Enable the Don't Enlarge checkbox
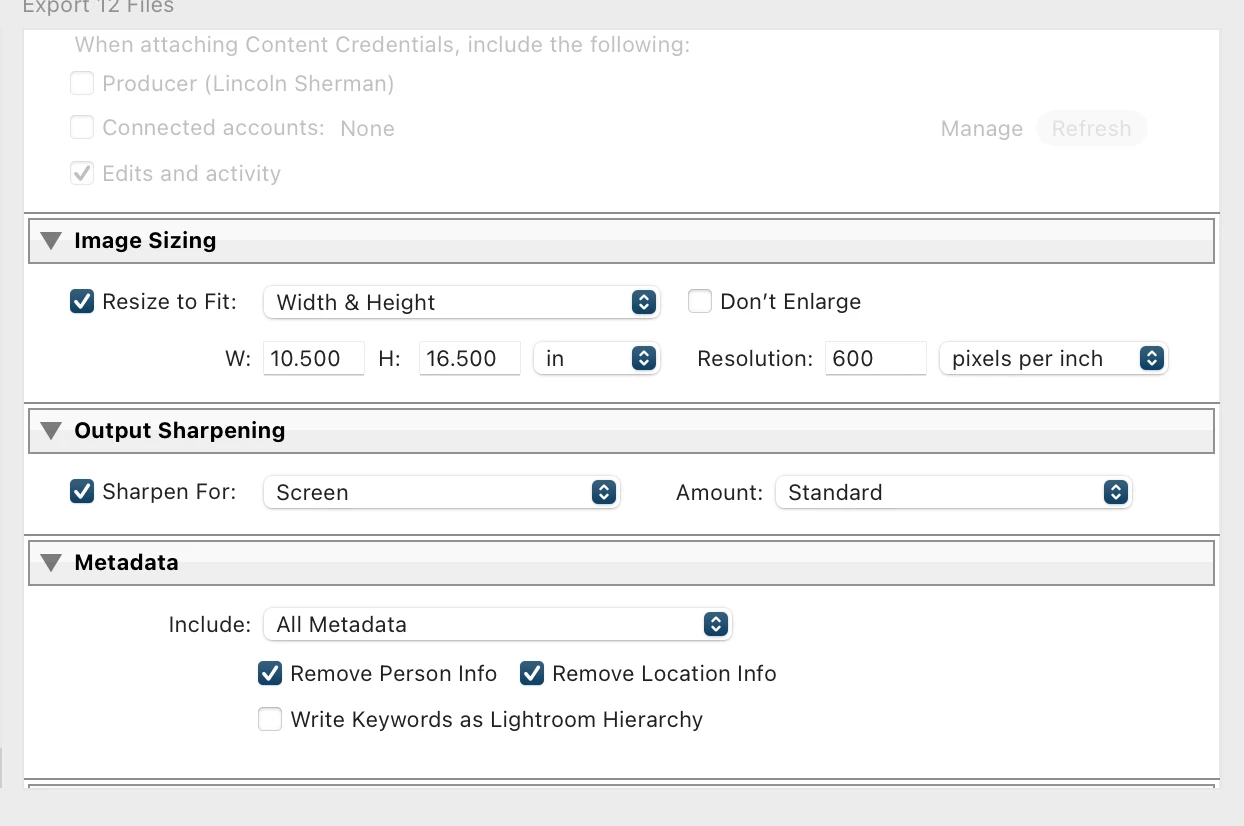Image resolution: width=1244 pixels, height=826 pixels. (700, 302)
